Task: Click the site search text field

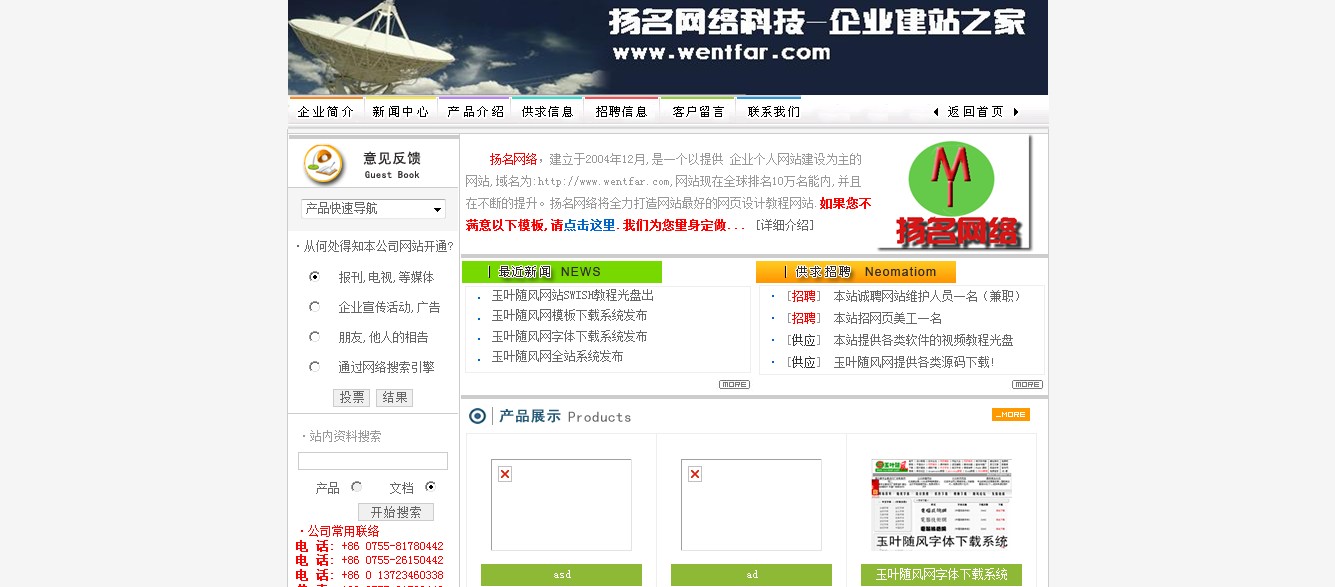Action: (x=373, y=461)
